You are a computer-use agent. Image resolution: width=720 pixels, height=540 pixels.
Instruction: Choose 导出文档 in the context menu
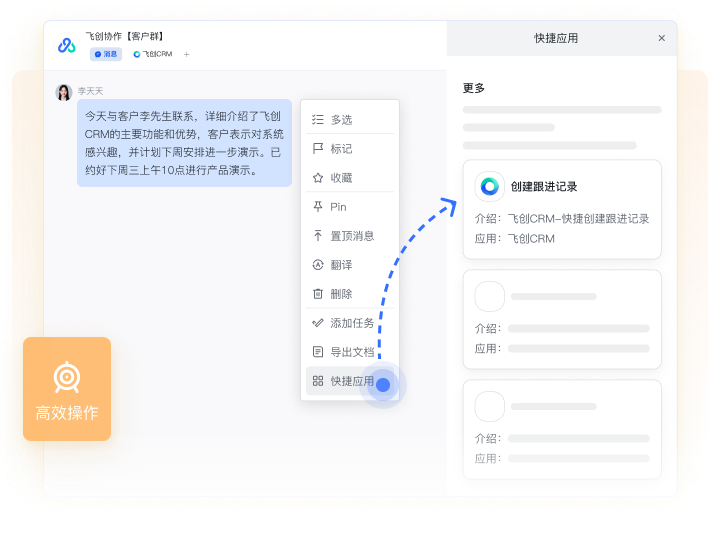350,352
